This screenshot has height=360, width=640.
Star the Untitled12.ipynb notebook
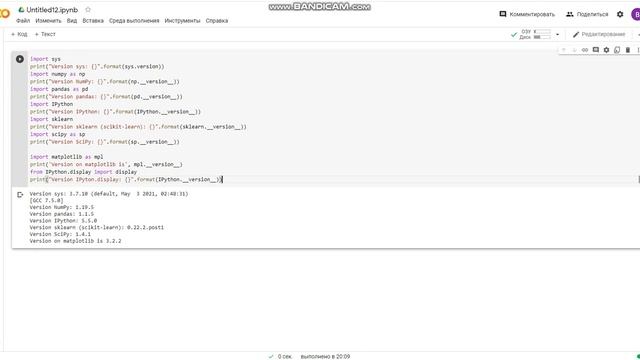tap(88, 9)
